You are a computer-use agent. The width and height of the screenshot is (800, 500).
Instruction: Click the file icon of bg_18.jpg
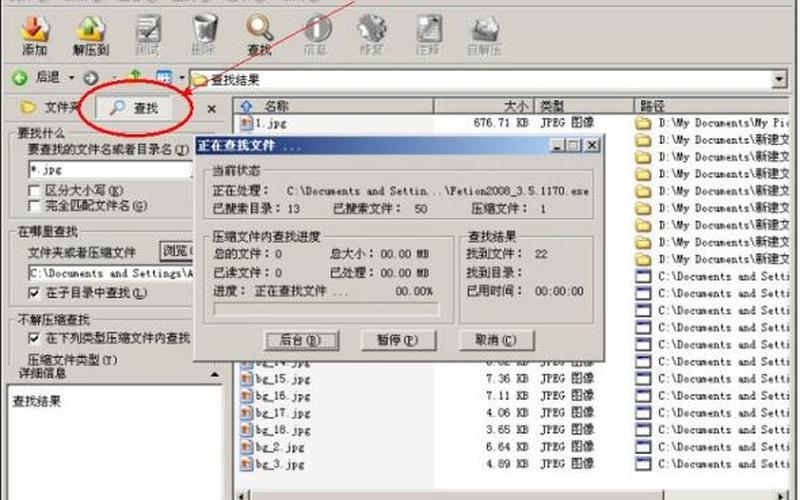click(246, 430)
